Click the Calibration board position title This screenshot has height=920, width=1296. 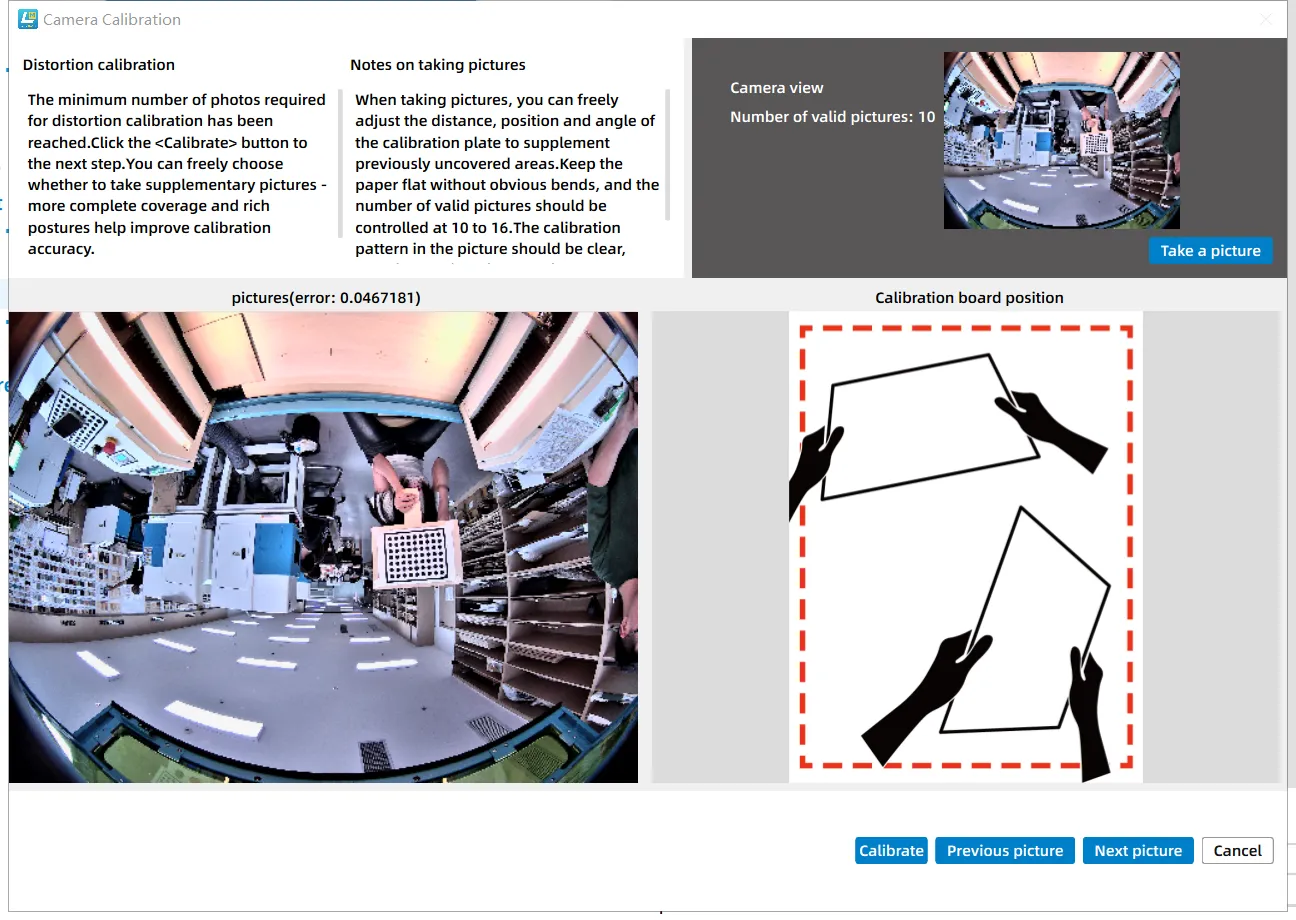968,297
